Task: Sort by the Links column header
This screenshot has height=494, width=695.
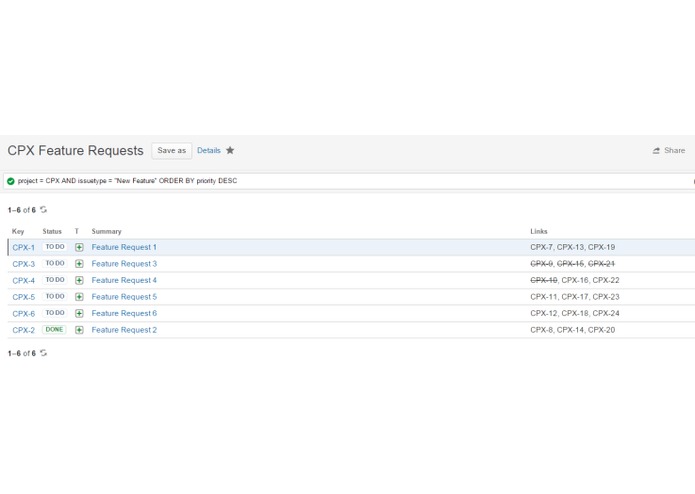Action: click(x=539, y=231)
